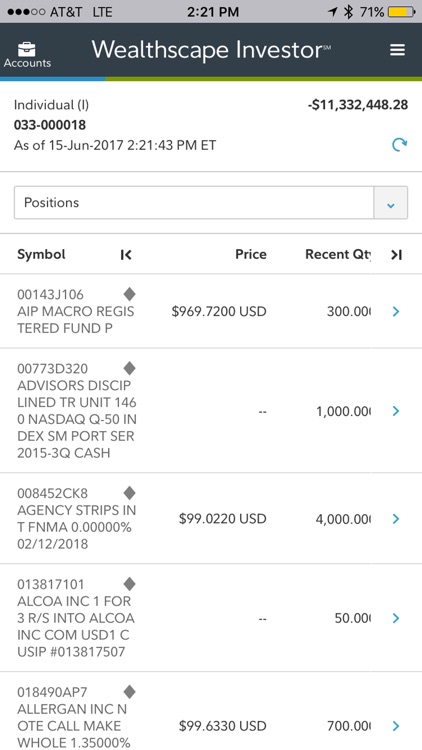
Task: Jump to last column with the right skip icon
Action: tap(396, 255)
